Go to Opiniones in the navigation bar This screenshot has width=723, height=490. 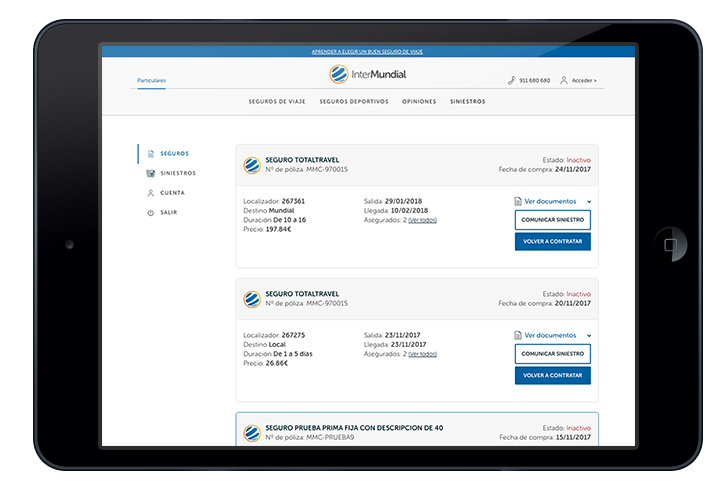[x=419, y=101]
